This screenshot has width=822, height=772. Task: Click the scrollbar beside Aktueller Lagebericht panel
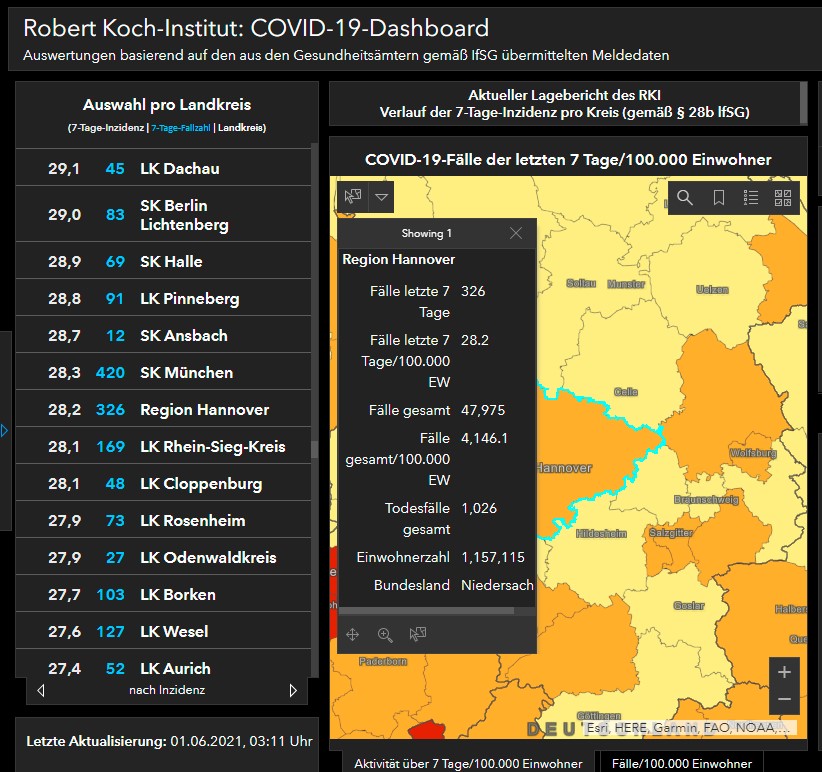coord(804,102)
